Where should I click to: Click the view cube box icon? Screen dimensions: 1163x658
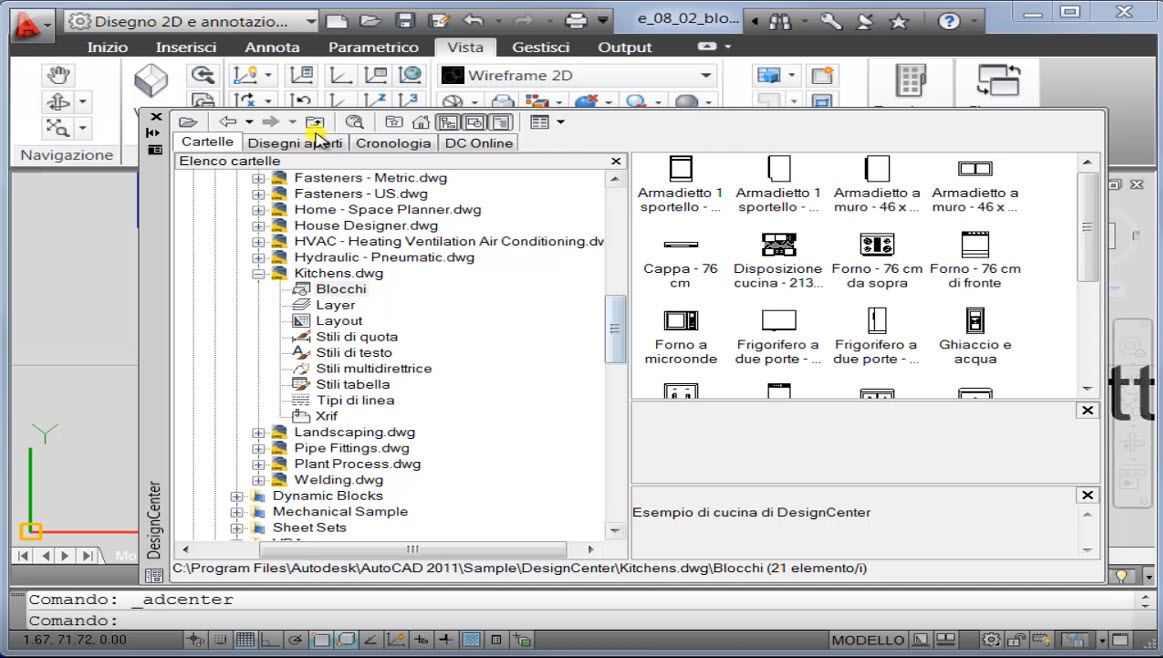pyautogui.click(x=151, y=80)
